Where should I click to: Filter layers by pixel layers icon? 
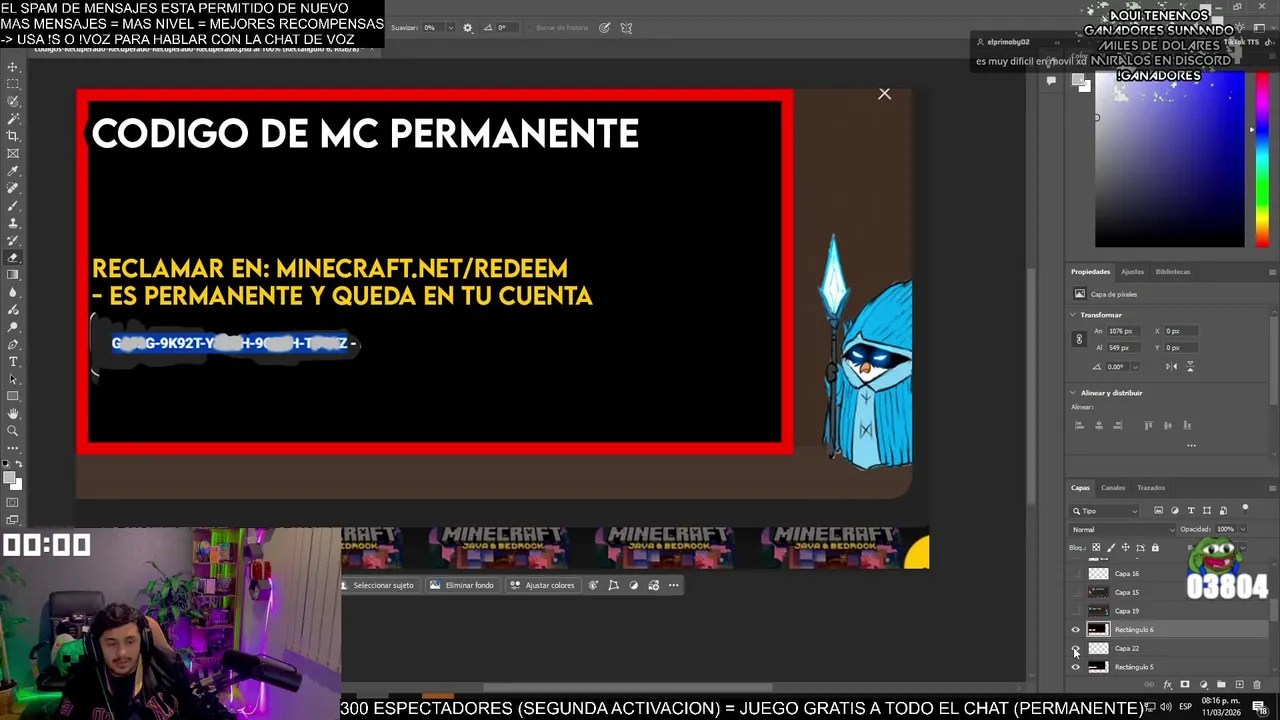click(1159, 511)
